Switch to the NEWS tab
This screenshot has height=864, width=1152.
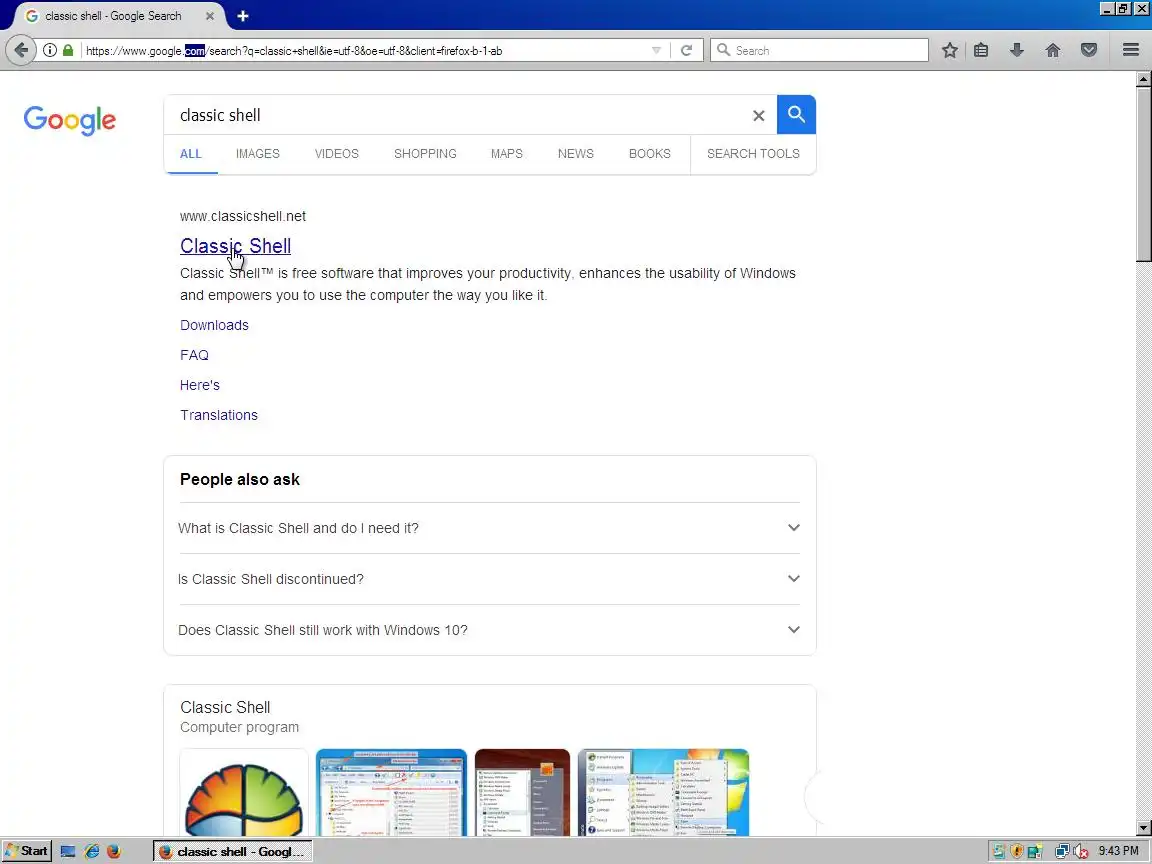tap(575, 154)
